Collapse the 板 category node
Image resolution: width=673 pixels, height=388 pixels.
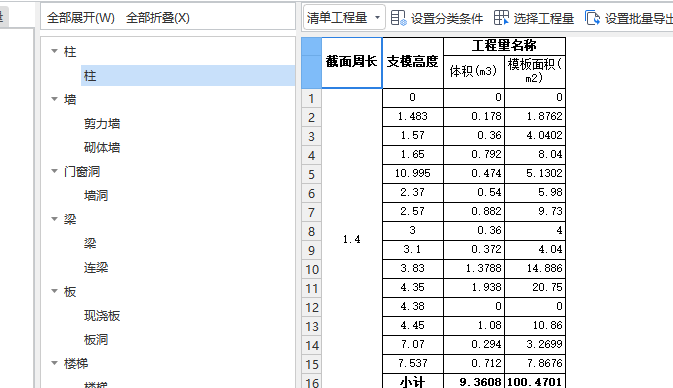[x=55, y=292]
